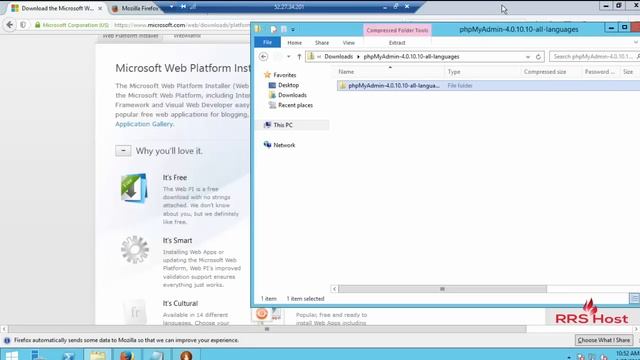Select Network in the navigation pane
640x360 pixels.
(284, 145)
